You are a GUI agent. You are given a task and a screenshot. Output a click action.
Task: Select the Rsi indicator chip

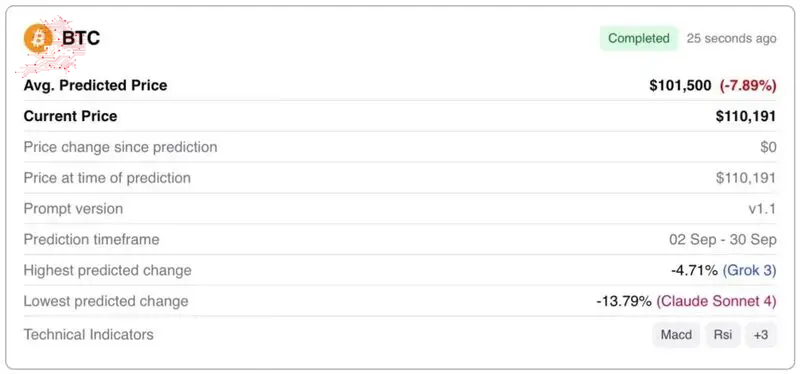point(723,335)
